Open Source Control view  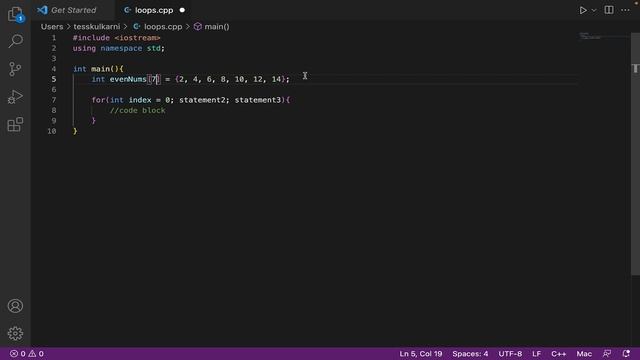coord(15,69)
